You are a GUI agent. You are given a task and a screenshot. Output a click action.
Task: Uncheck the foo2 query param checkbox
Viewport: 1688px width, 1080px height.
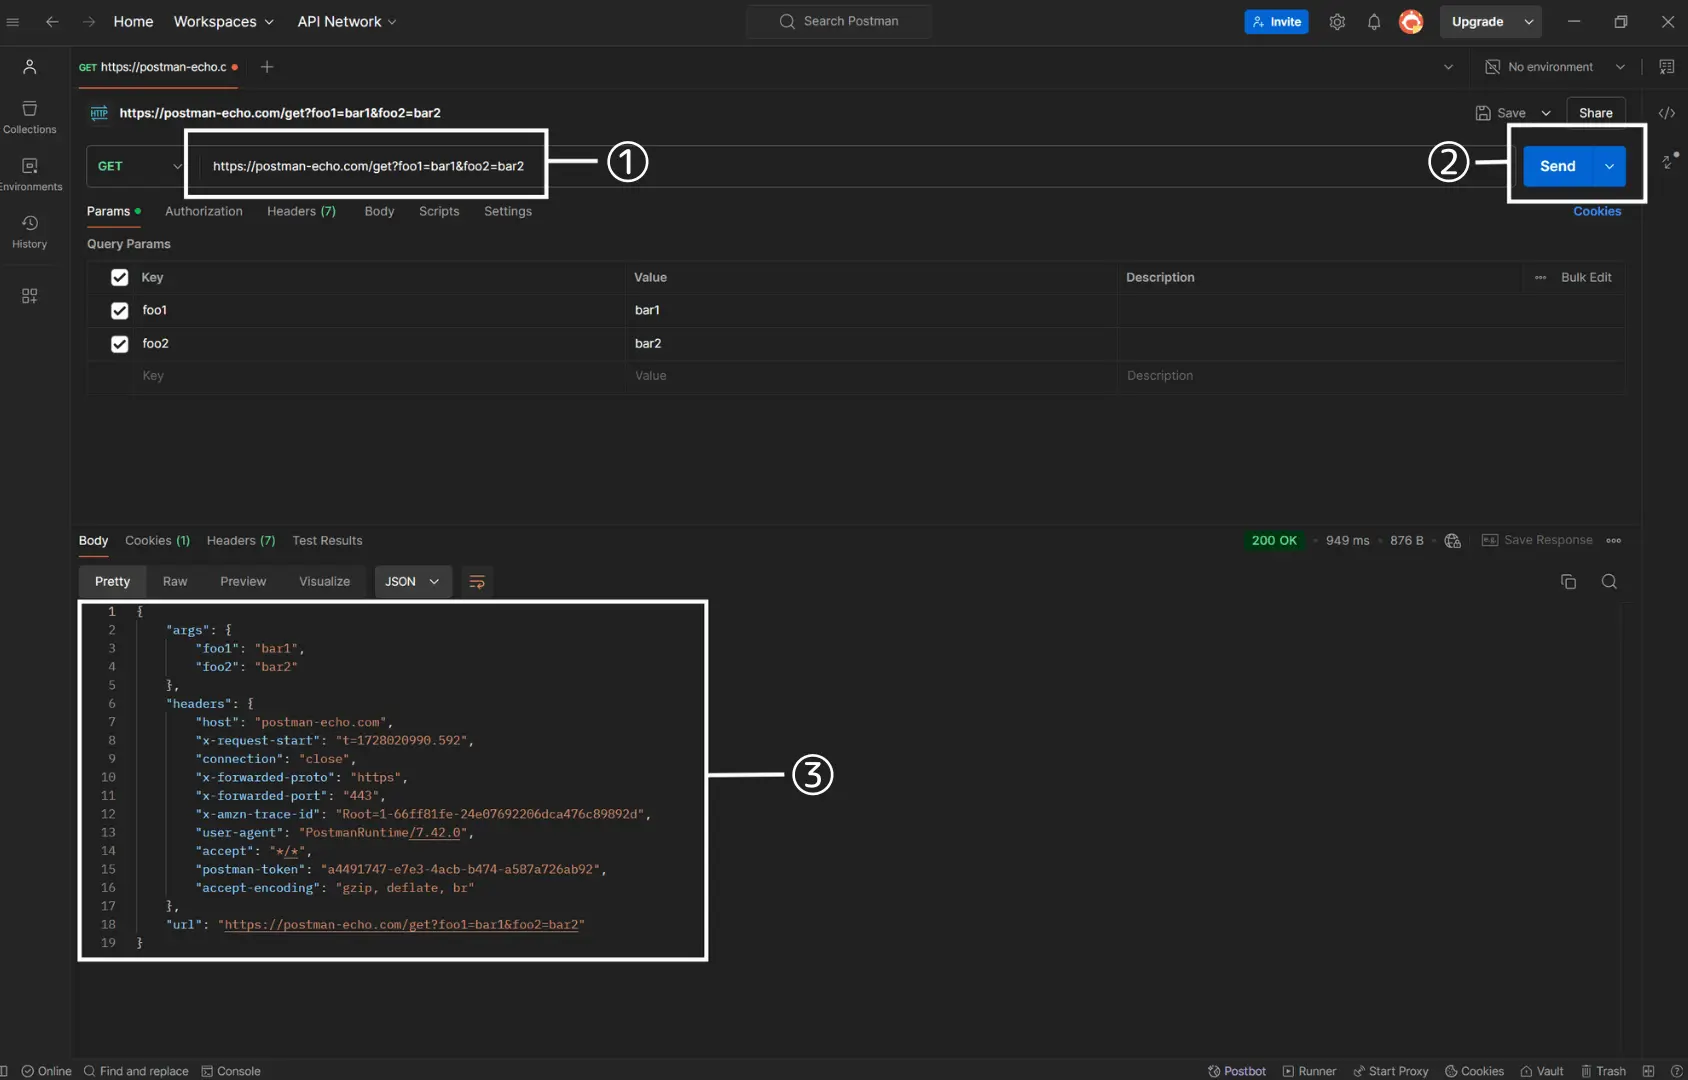(120, 344)
